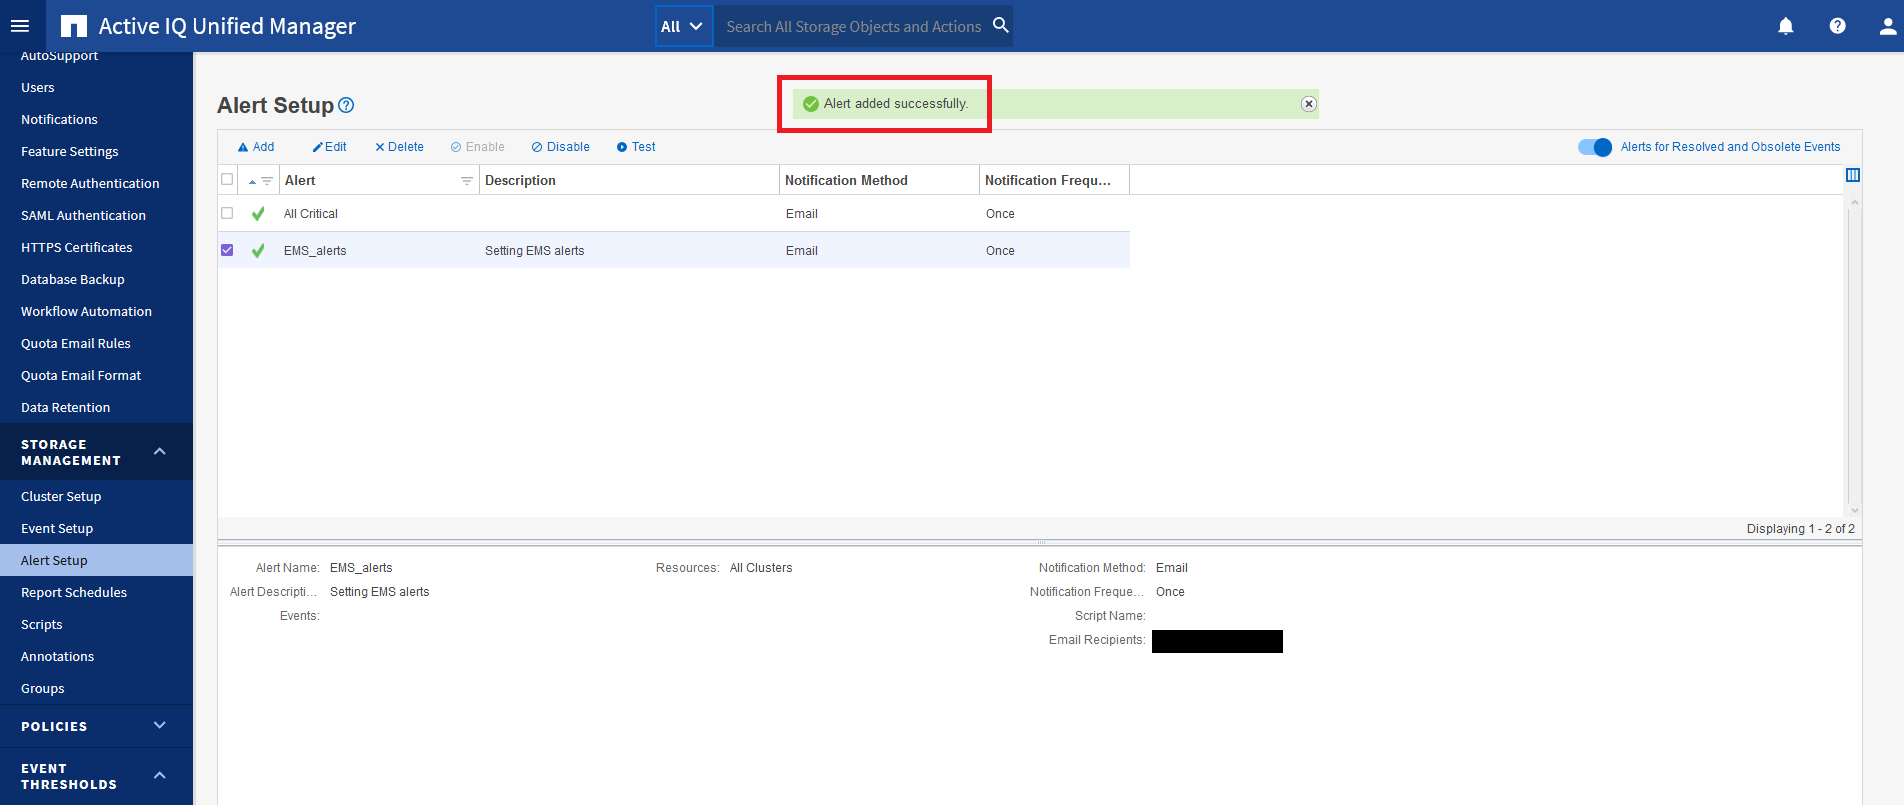Tick the select-all alerts checkbox
This screenshot has width=1904, height=805.
tap(227, 179)
